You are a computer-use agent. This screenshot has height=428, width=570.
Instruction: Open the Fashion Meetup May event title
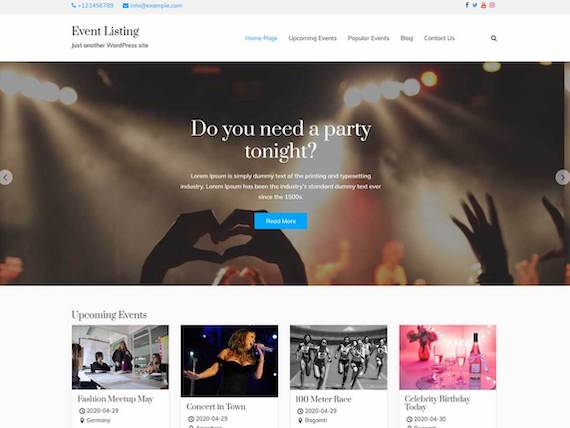click(x=115, y=399)
